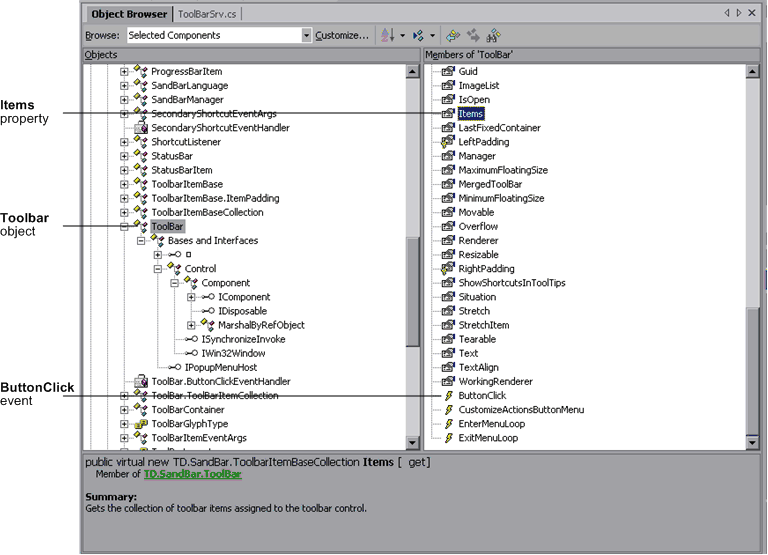Image resolution: width=768 pixels, height=555 pixels.
Task: Click the delegate icon beside SecondaryShortcutEventHandler
Action: (141, 128)
